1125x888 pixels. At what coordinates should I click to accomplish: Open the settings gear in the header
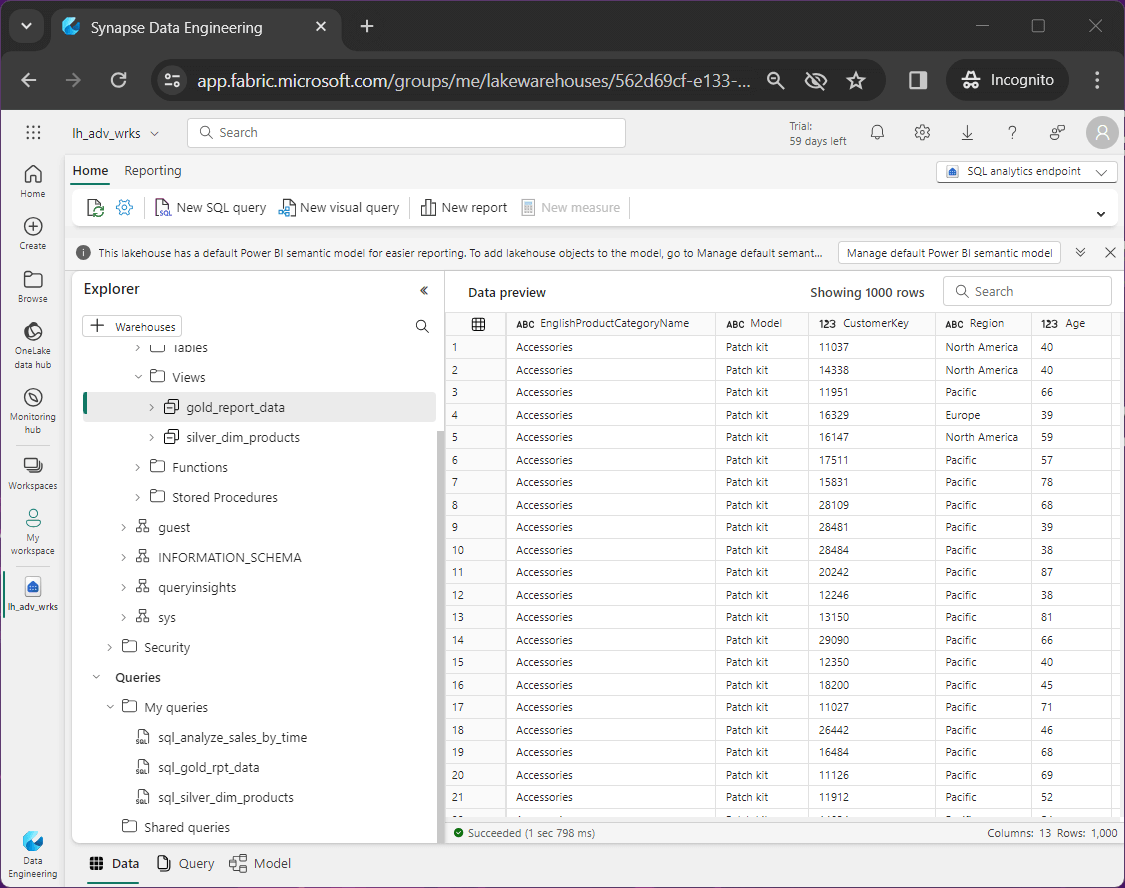pyautogui.click(x=922, y=133)
